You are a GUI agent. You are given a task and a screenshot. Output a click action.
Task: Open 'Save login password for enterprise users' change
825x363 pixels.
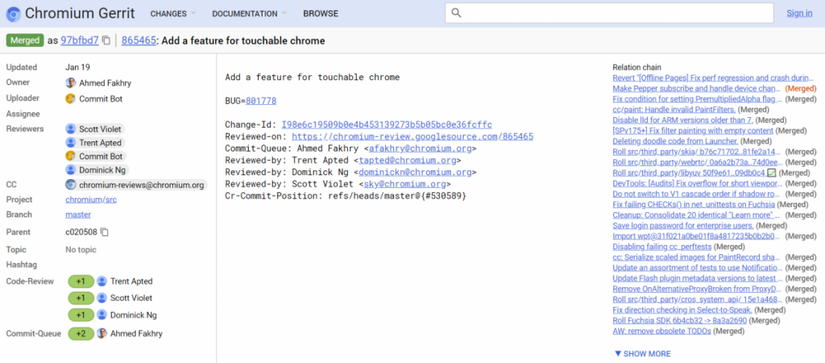(x=683, y=226)
